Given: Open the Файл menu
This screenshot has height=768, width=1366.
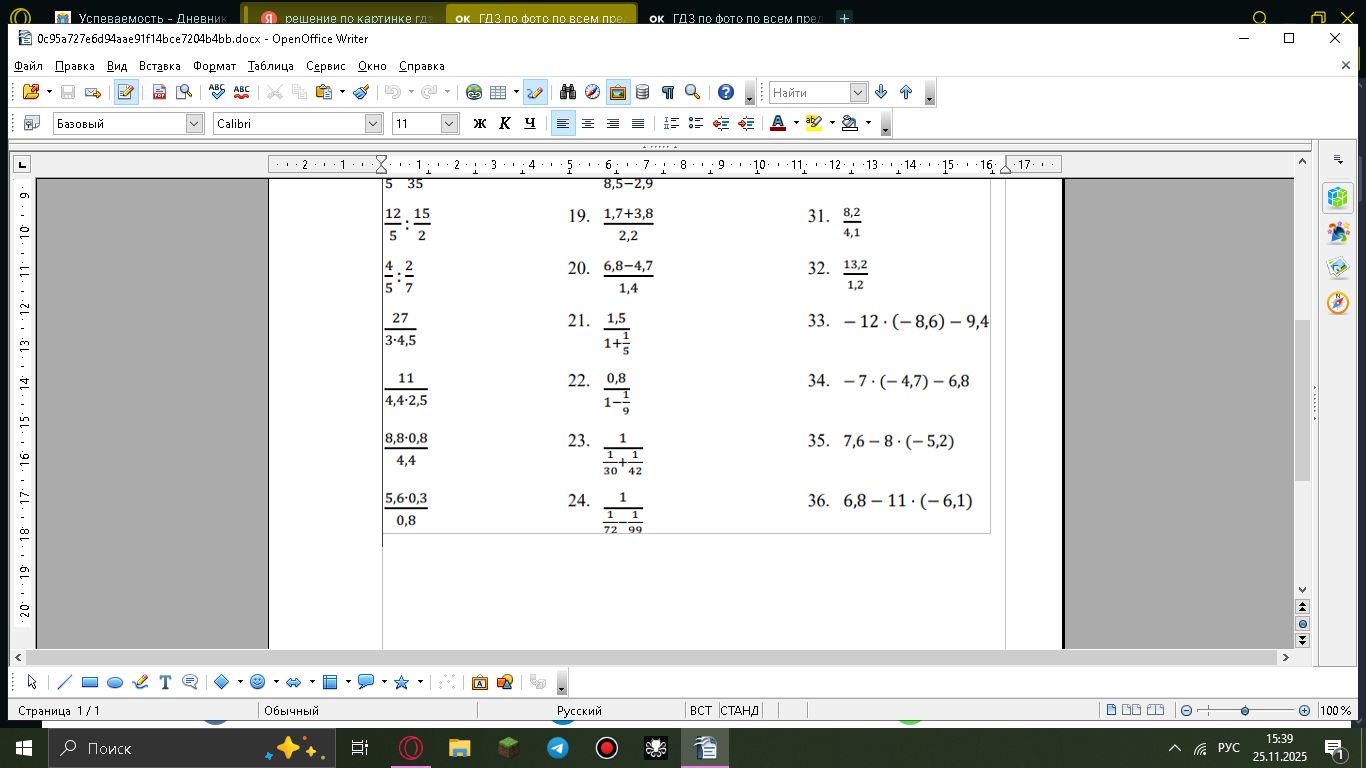Looking at the screenshot, I should [x=28, y=66].
